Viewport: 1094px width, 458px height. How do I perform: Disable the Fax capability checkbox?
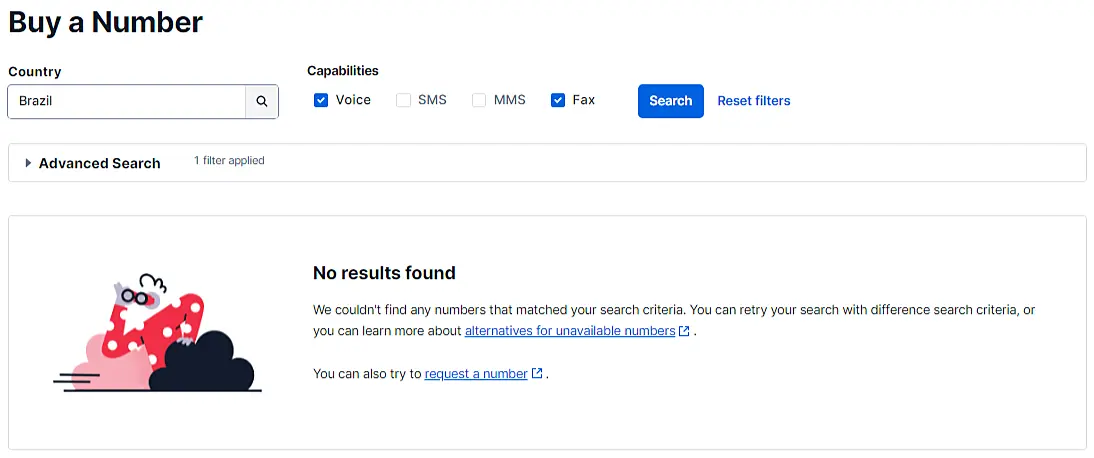(x=558, y=100)
